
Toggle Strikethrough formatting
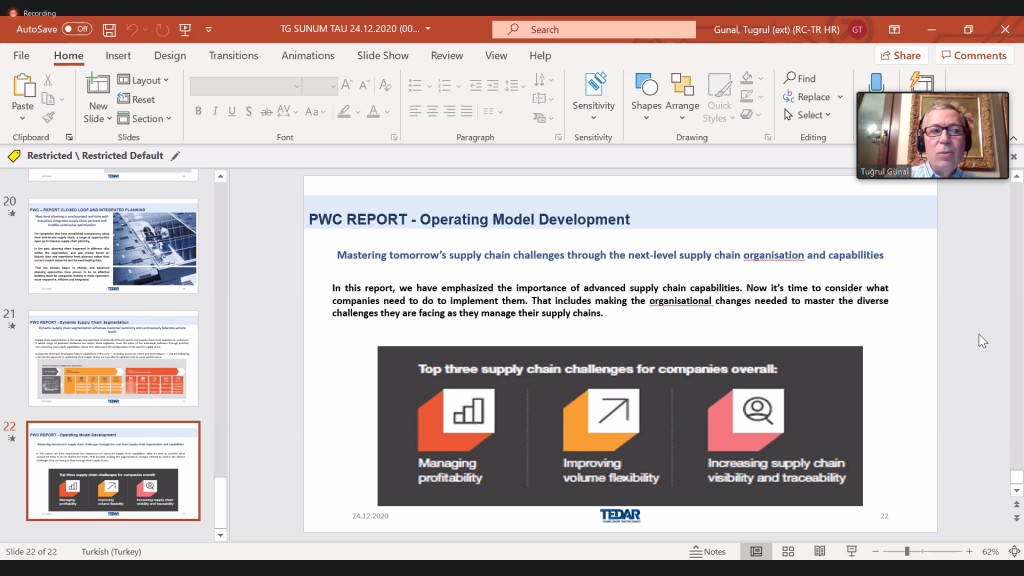(x=266, y=112)
